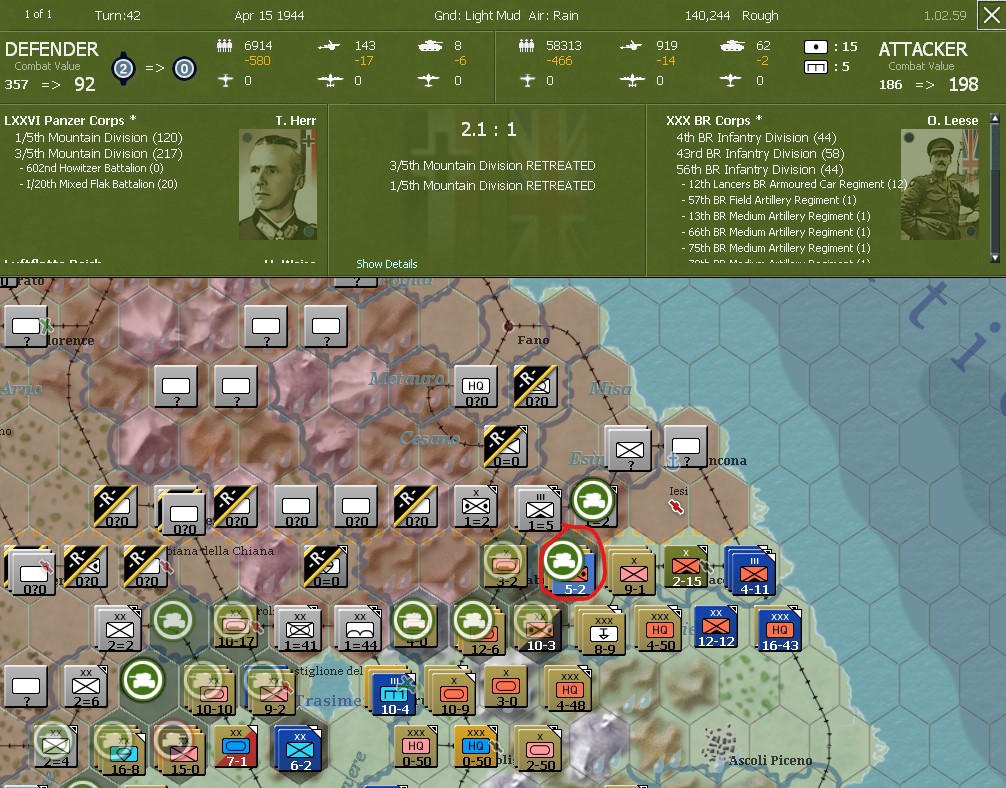Select unknown infantry counter west of Ancona
This screenshot has width=1006, height=788.
[x=629, y=450]
